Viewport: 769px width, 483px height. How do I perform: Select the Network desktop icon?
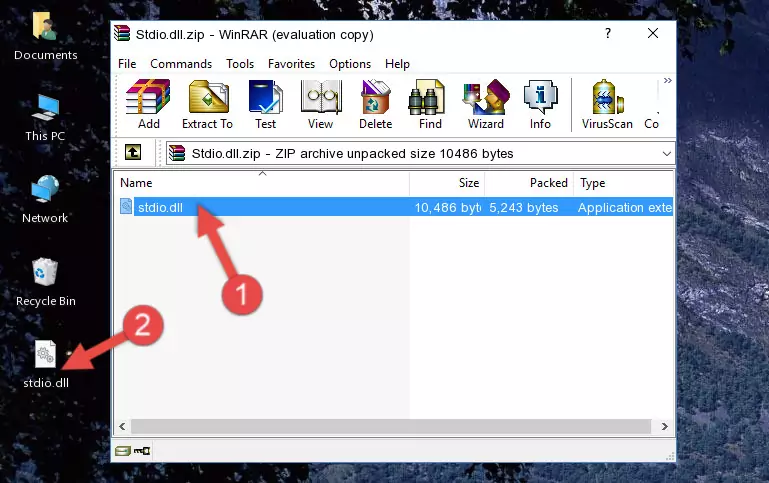coord(45,200)
